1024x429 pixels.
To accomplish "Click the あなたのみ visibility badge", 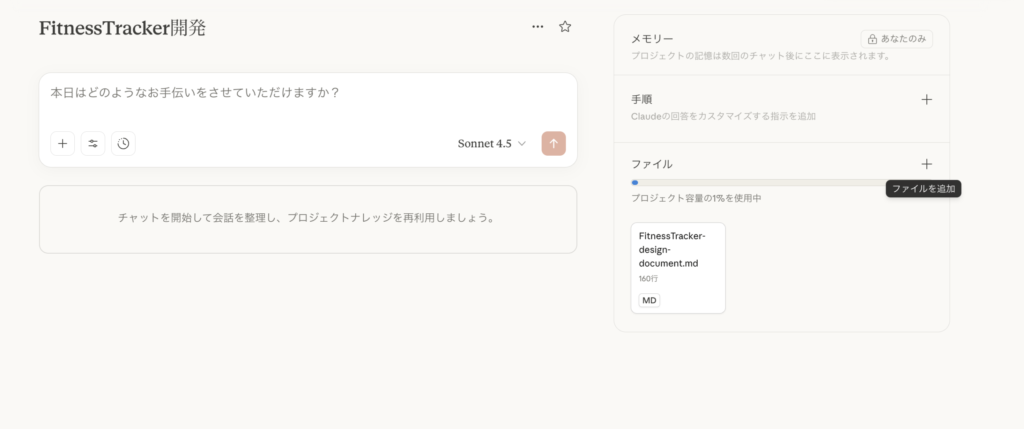I will click(897, 39).
